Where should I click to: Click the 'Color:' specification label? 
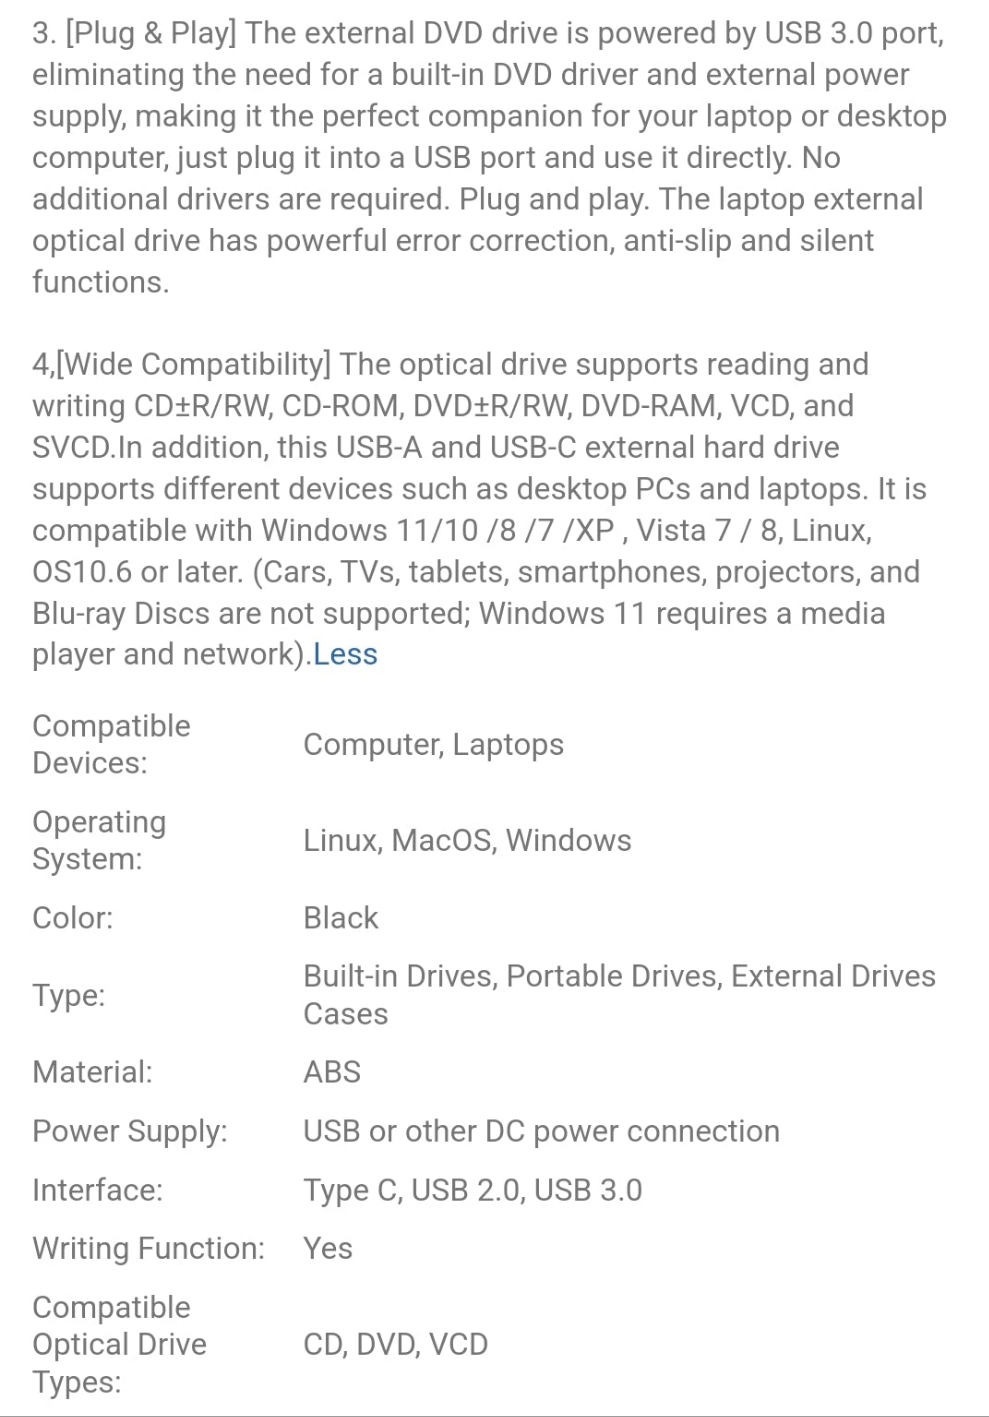[x=73, y=918]
